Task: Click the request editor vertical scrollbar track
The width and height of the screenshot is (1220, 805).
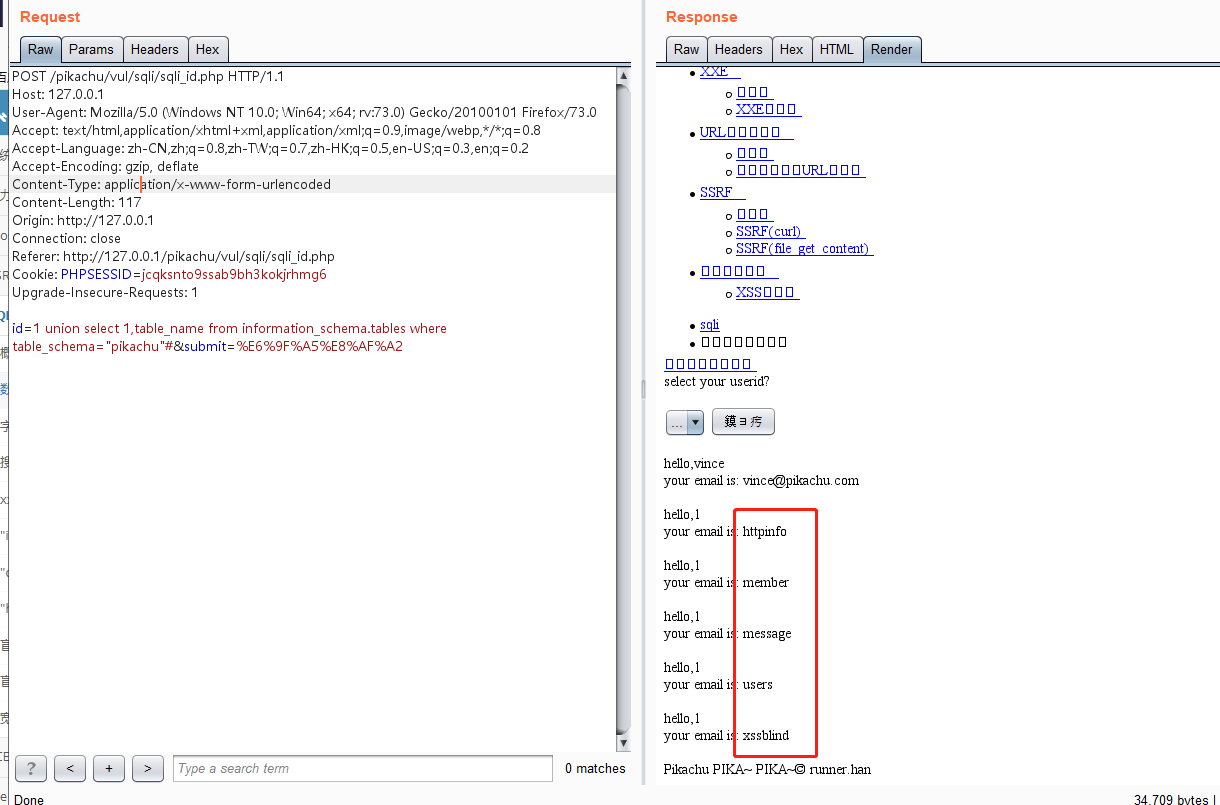Action: tap(624, 409)
